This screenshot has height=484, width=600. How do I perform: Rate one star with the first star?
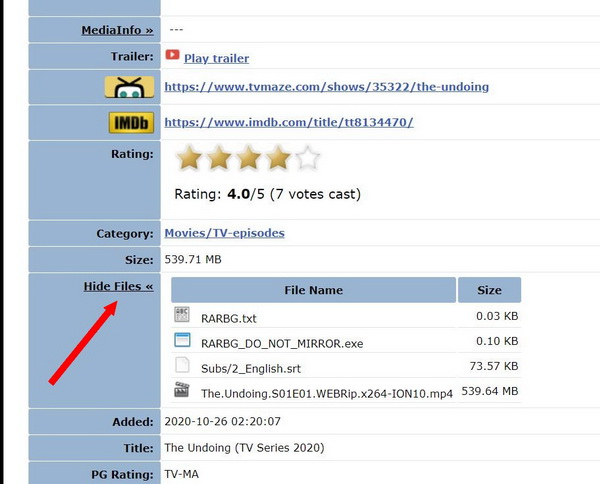tap(188, 159)
